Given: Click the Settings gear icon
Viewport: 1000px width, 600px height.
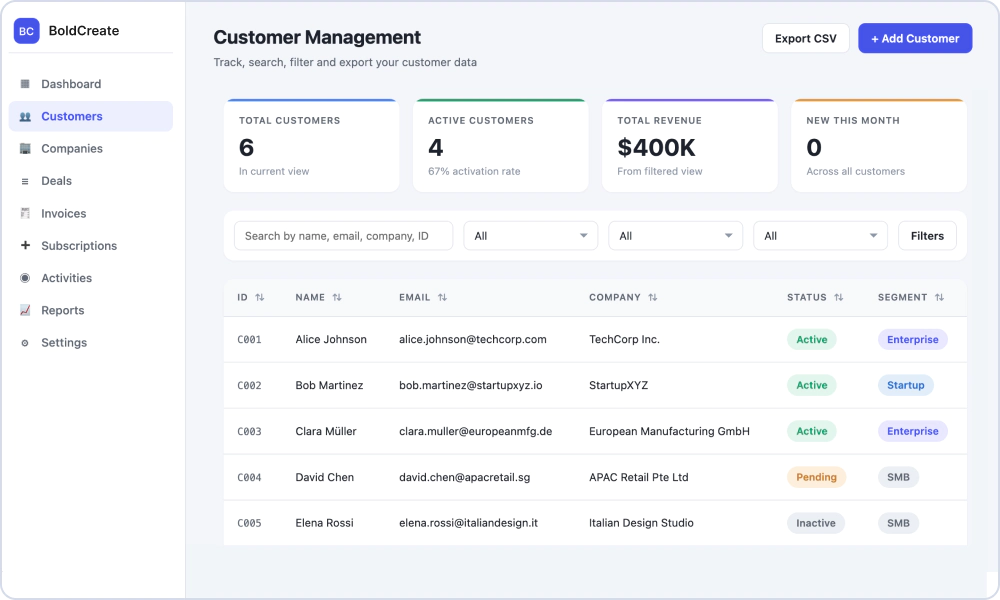Looking at the screenshot, I should point(25,342).
